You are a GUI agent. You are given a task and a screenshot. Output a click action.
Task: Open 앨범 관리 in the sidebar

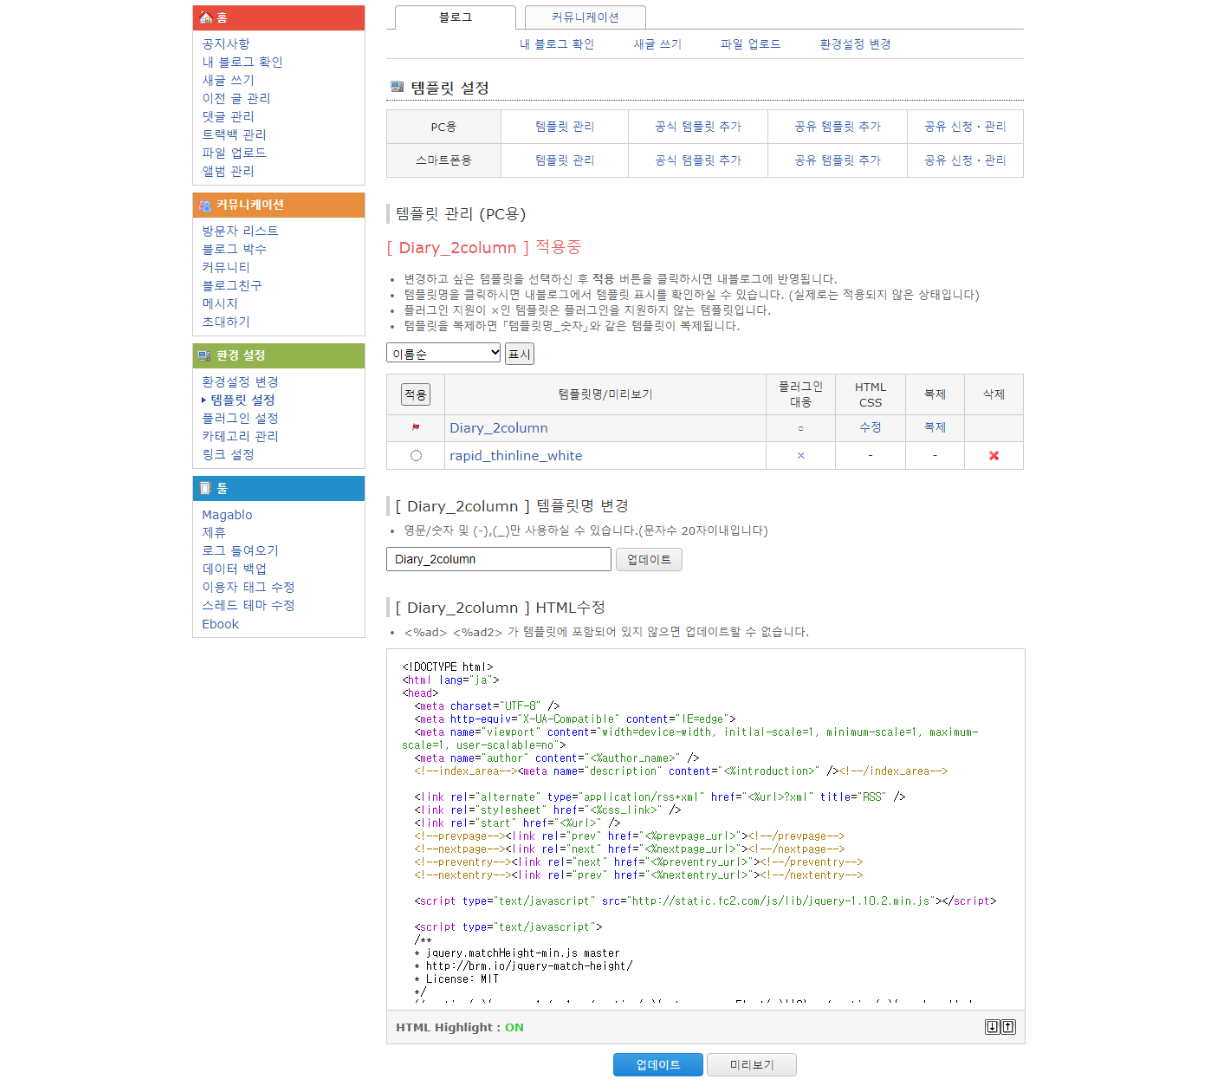point(228,171)
